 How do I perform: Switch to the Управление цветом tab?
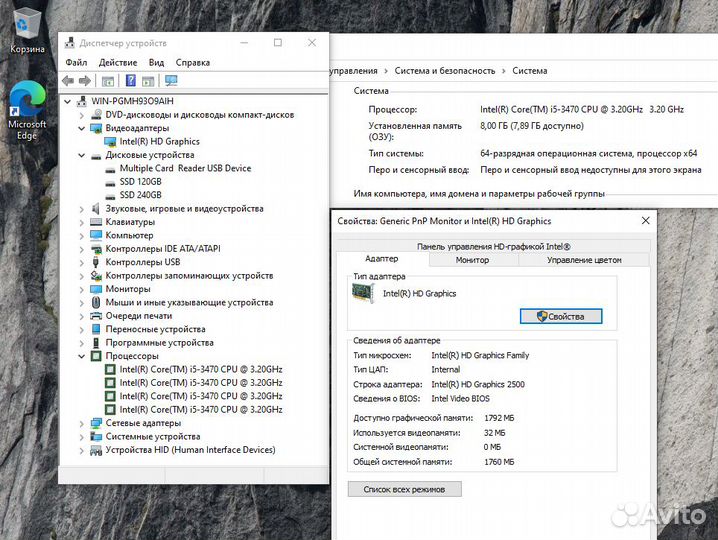(x=584, y=260)
